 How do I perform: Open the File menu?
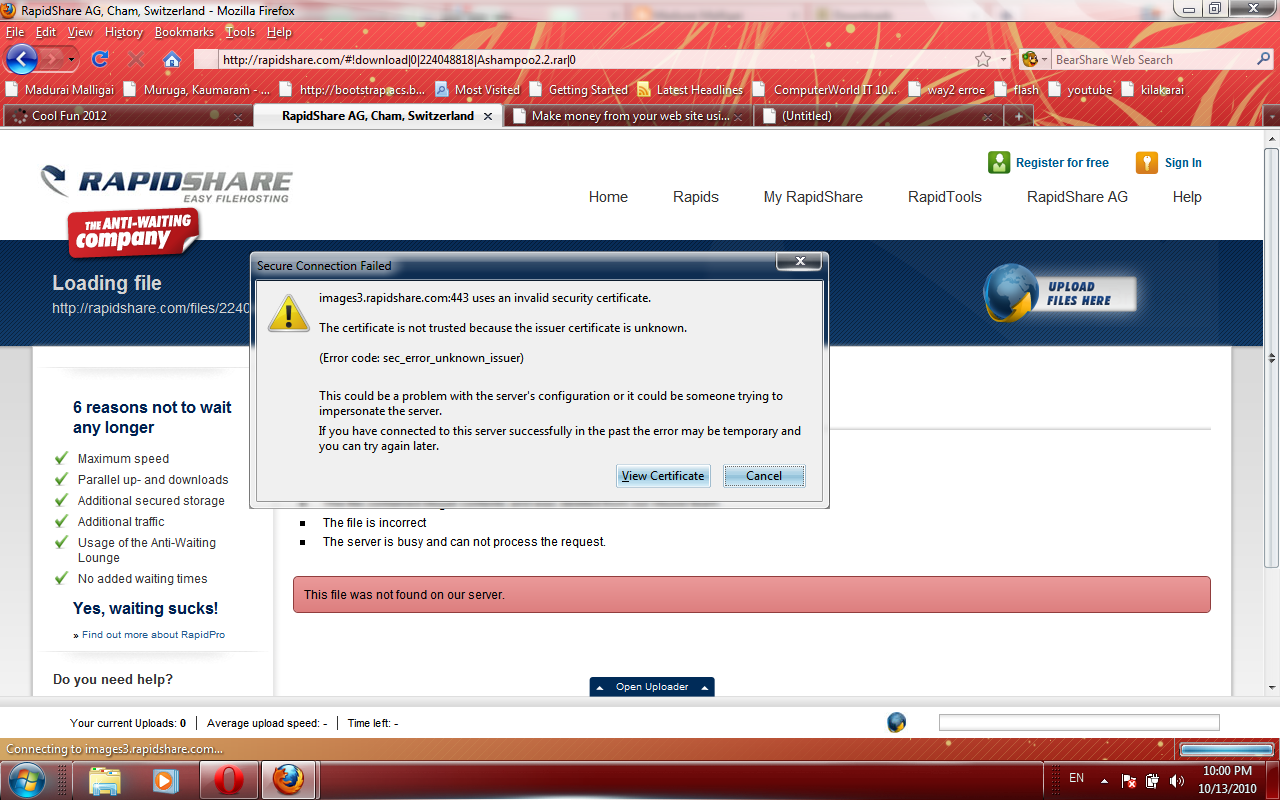coord(15,32)
